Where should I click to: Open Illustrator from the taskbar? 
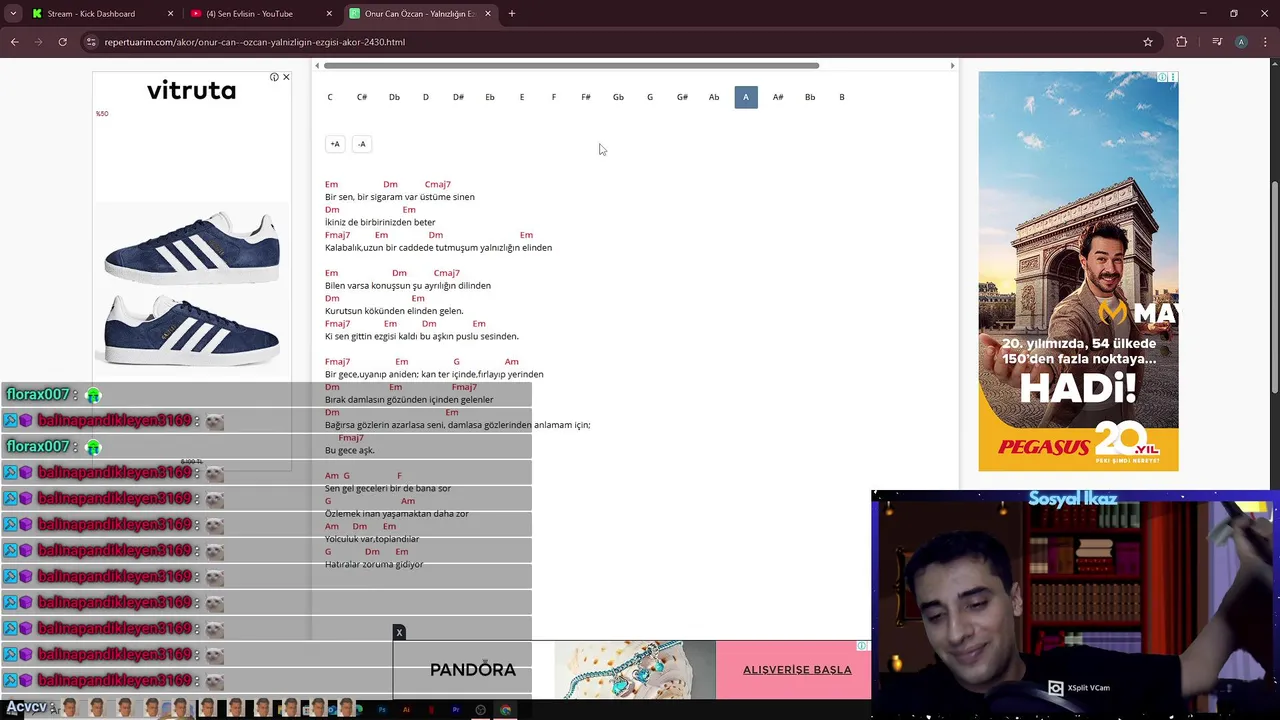click(x=406, y=710)
